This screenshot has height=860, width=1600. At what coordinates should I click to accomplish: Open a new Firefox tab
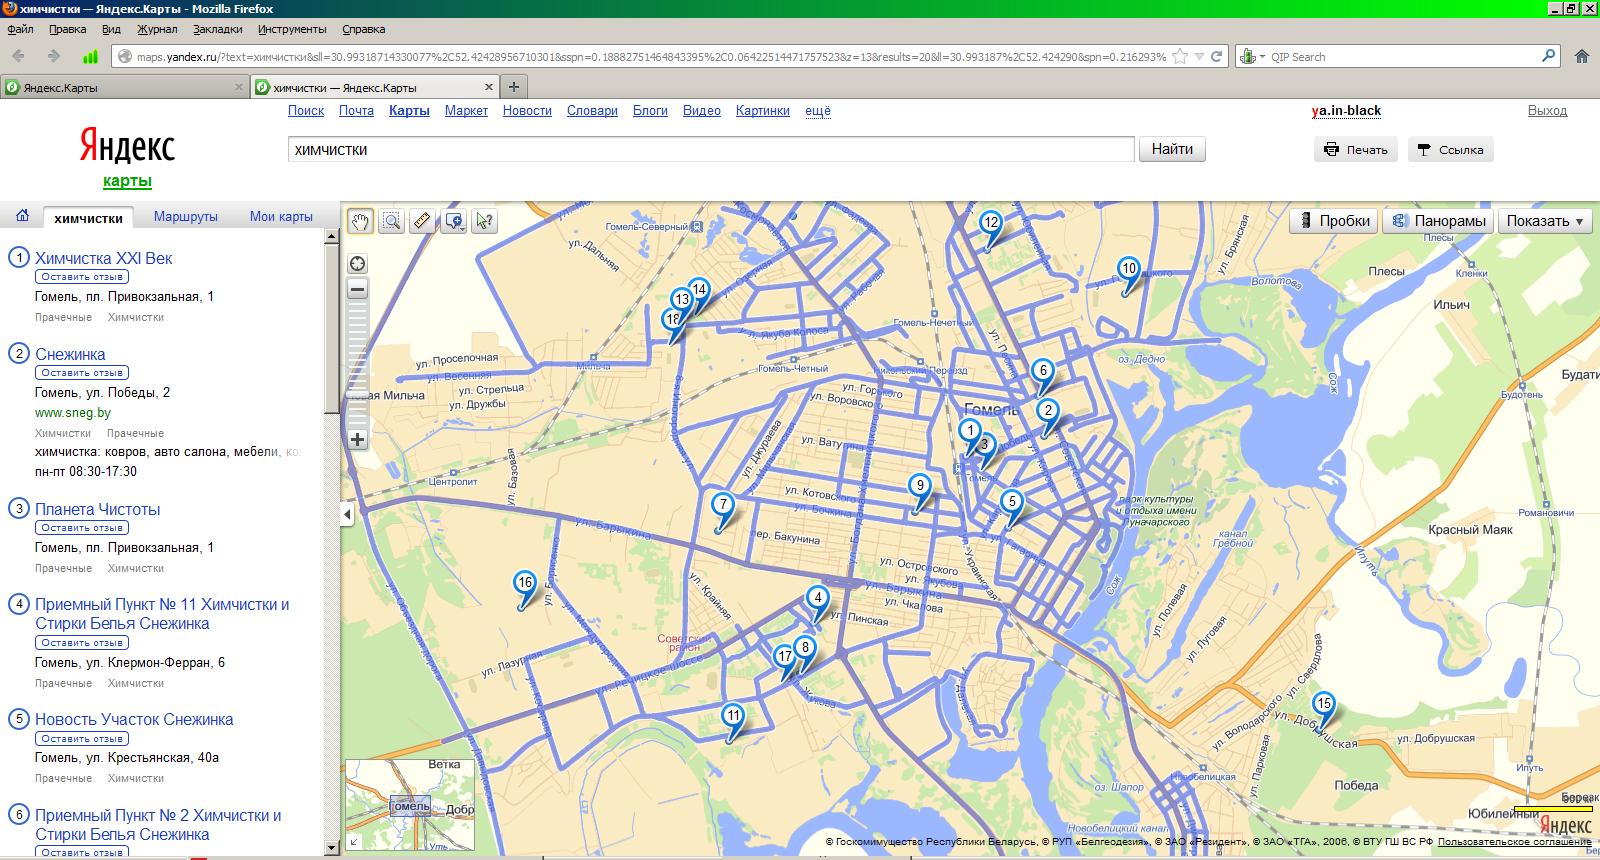pos(514,87)
